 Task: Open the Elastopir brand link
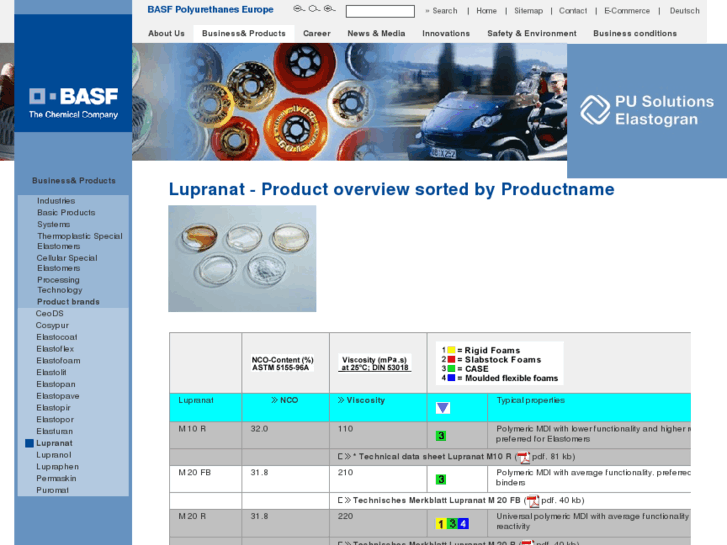pos(54,408)
